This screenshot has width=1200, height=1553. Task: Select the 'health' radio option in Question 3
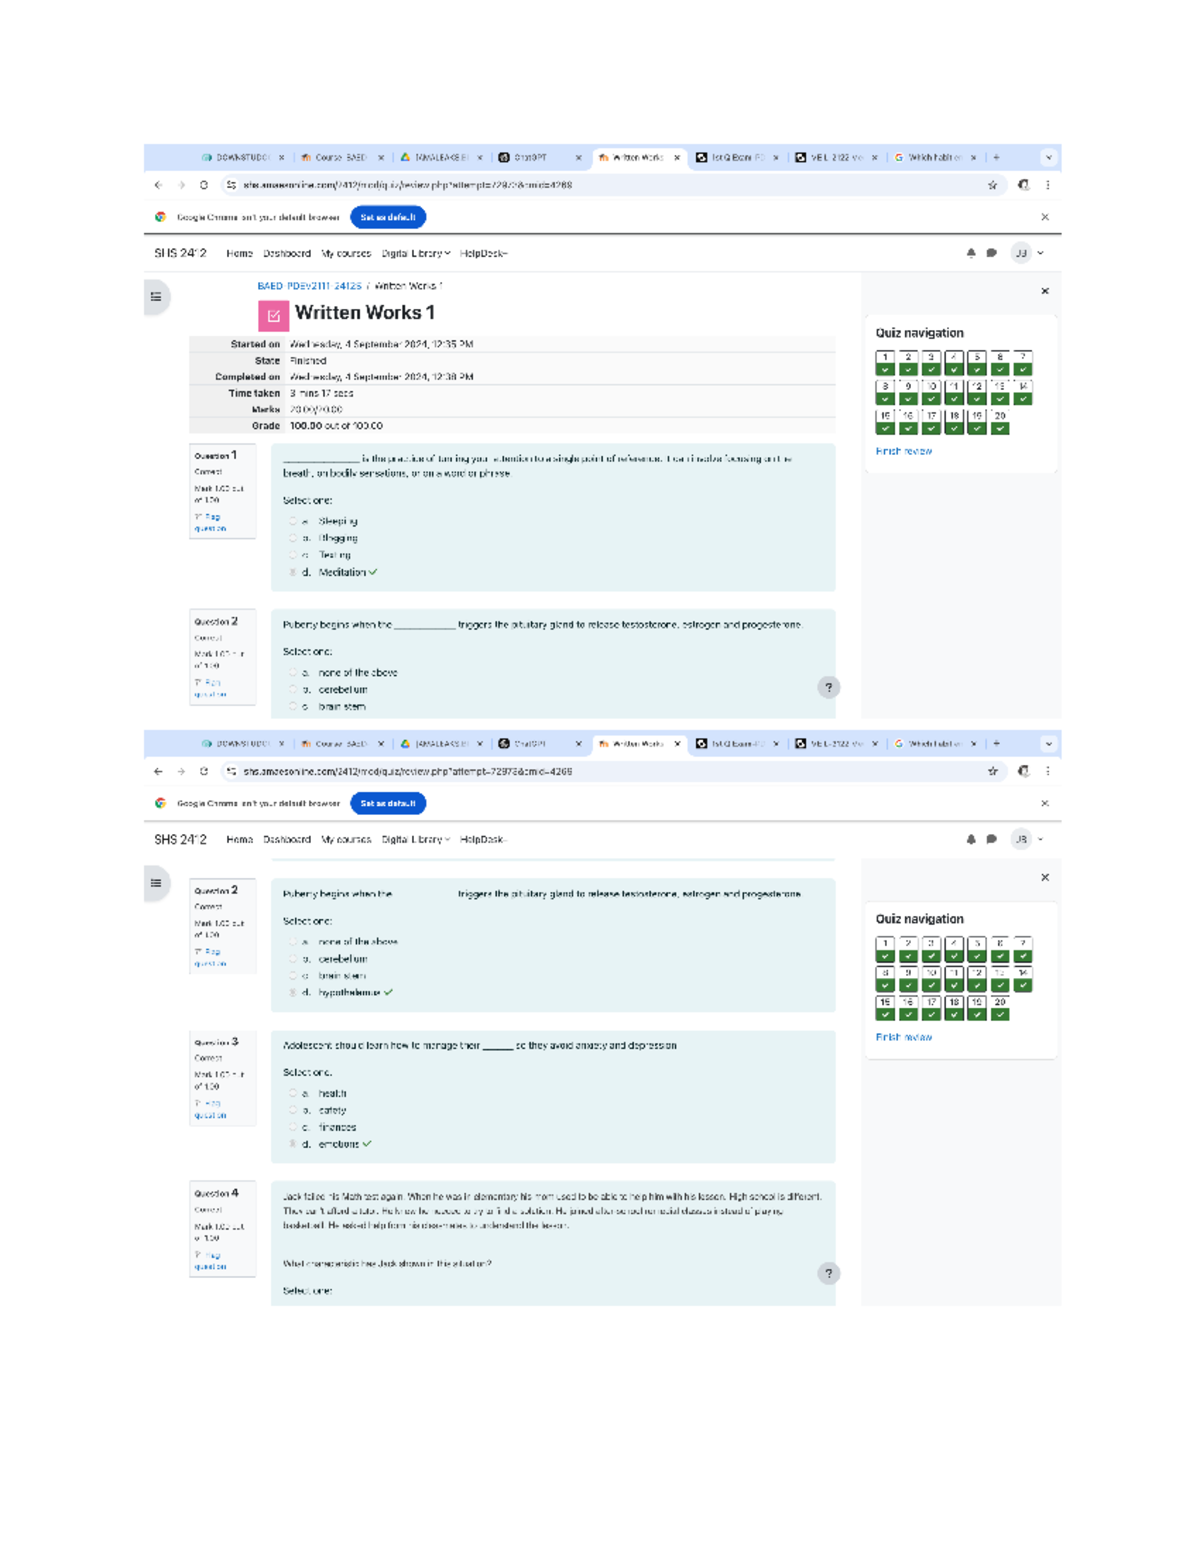click(x=293, y=1093)
